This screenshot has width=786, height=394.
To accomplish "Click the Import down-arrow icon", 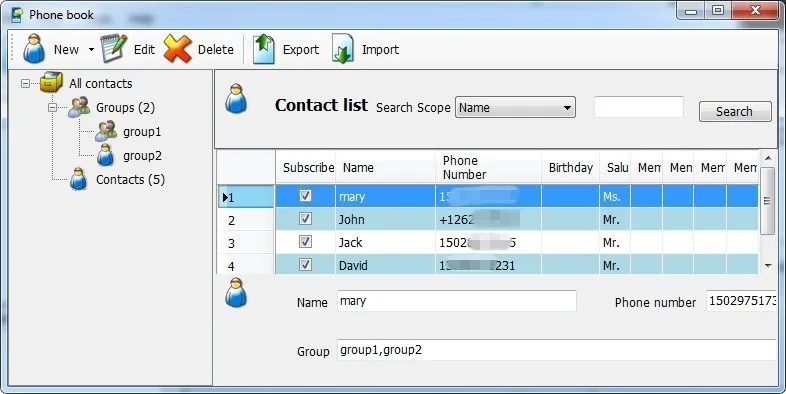I will click(x=343, y=49).
